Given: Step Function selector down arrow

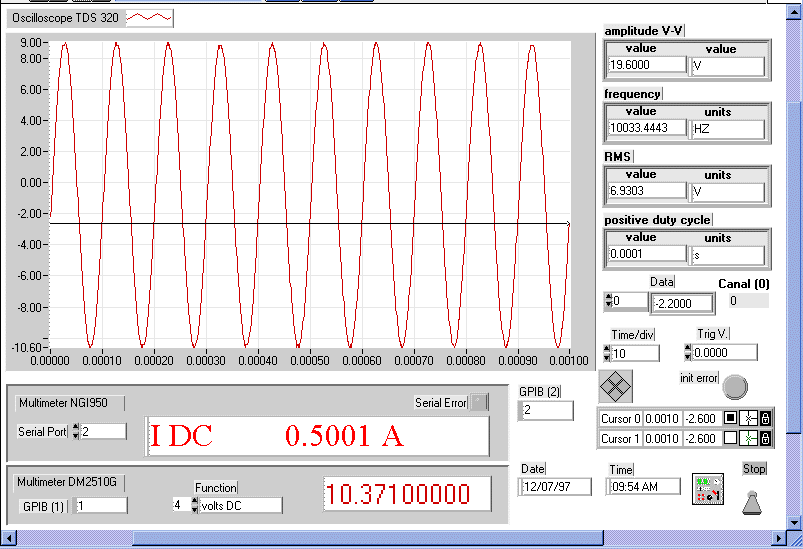Looking at the screenshot, I should 195,509.
